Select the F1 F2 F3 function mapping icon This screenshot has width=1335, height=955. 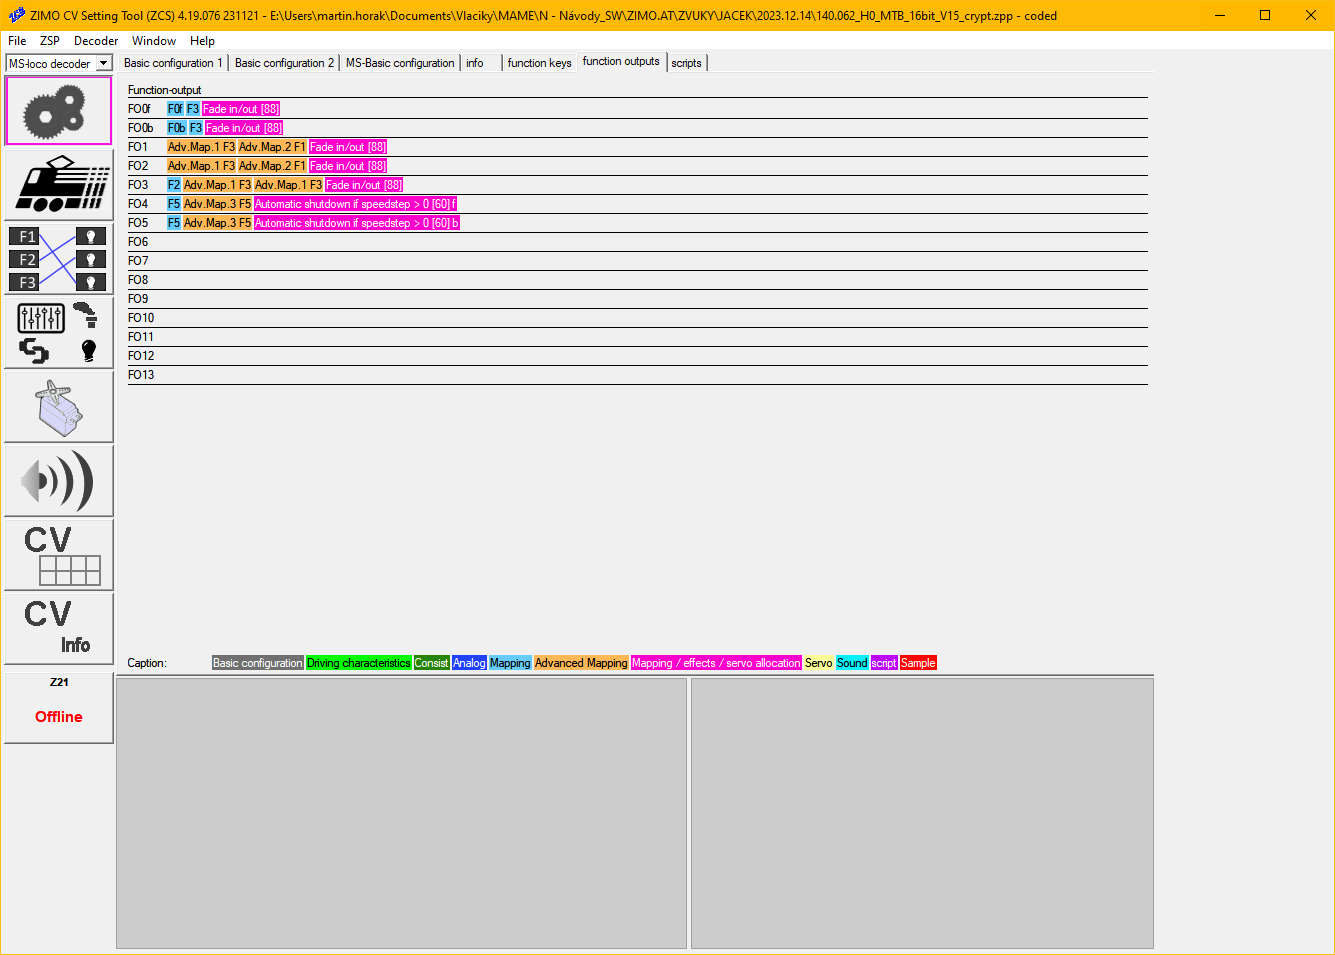tap(58, 259)
